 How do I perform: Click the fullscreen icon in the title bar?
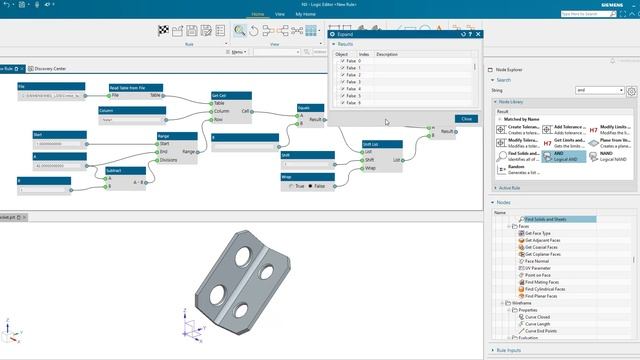tap(623, 14)
